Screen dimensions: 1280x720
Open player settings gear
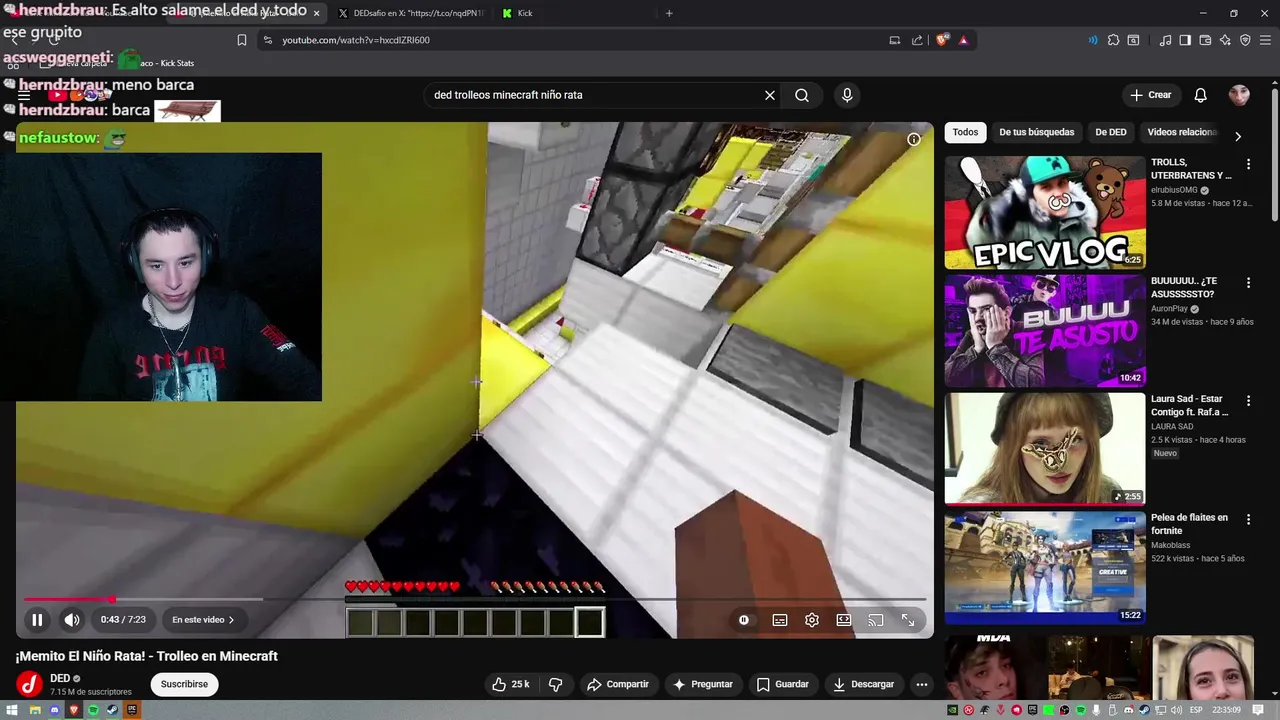pyautogui.click(x=812, y=620)
